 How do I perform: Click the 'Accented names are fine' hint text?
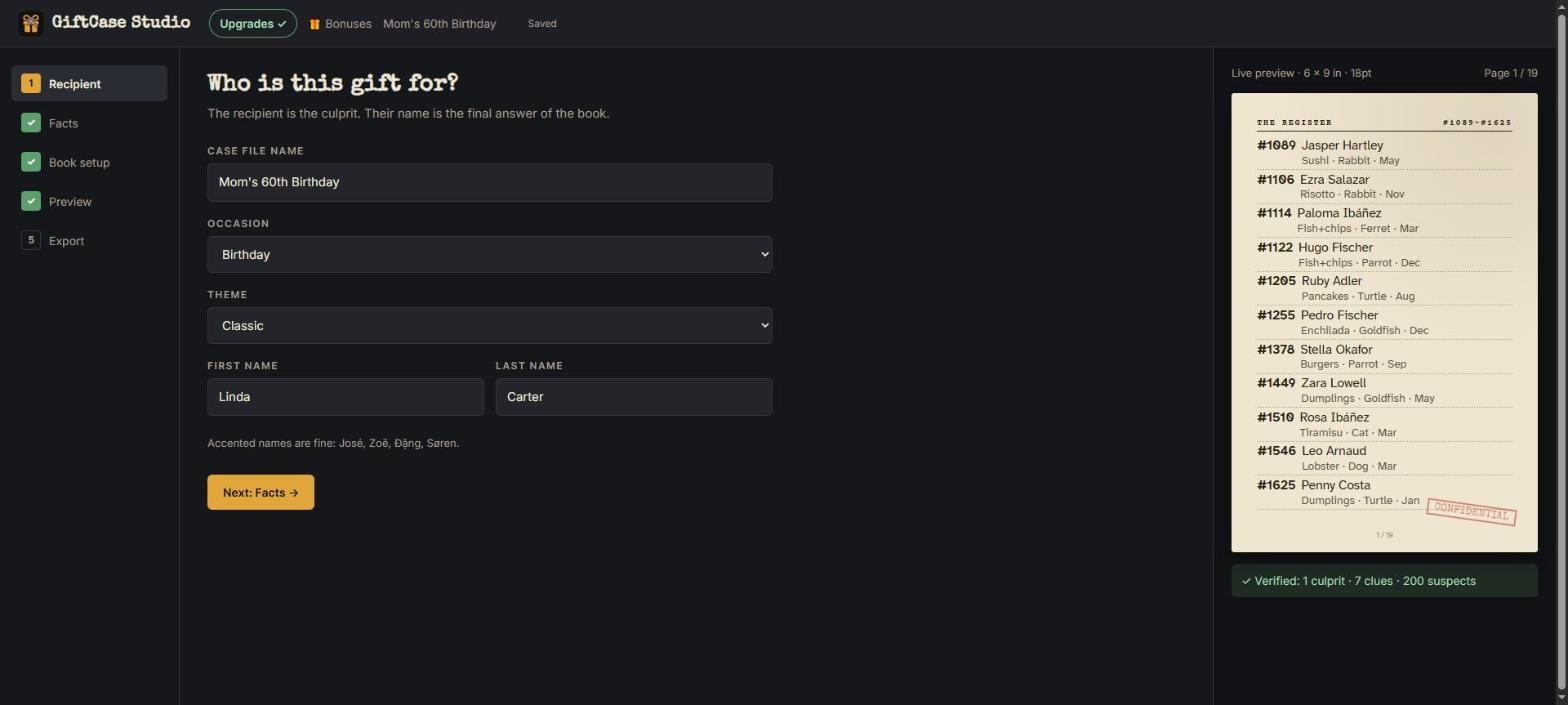pyautogui.click(x=333, y=443)
